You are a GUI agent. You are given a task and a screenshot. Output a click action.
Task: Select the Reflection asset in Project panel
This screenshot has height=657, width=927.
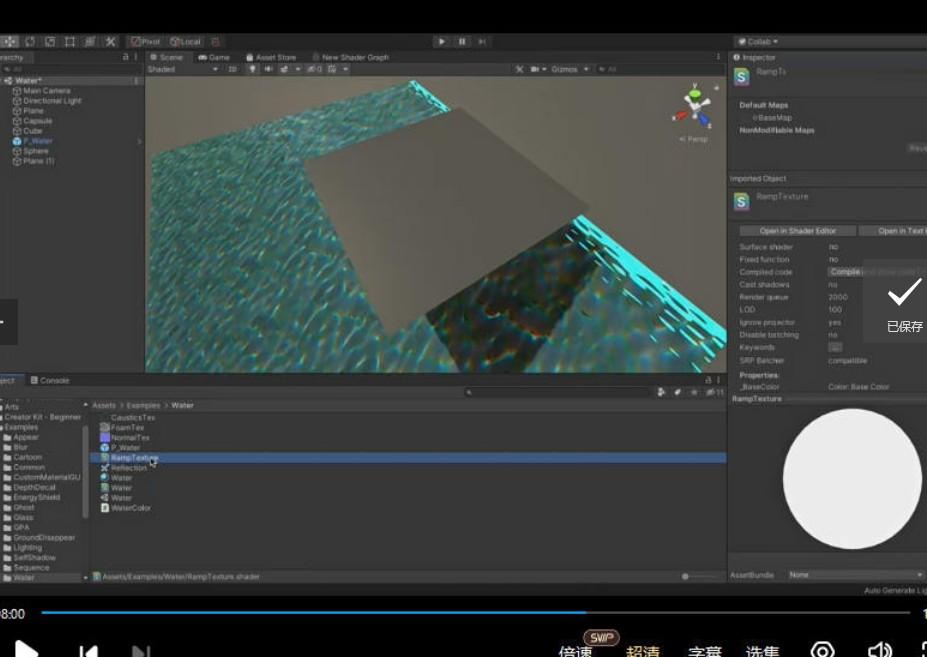(x=128, y=468)
